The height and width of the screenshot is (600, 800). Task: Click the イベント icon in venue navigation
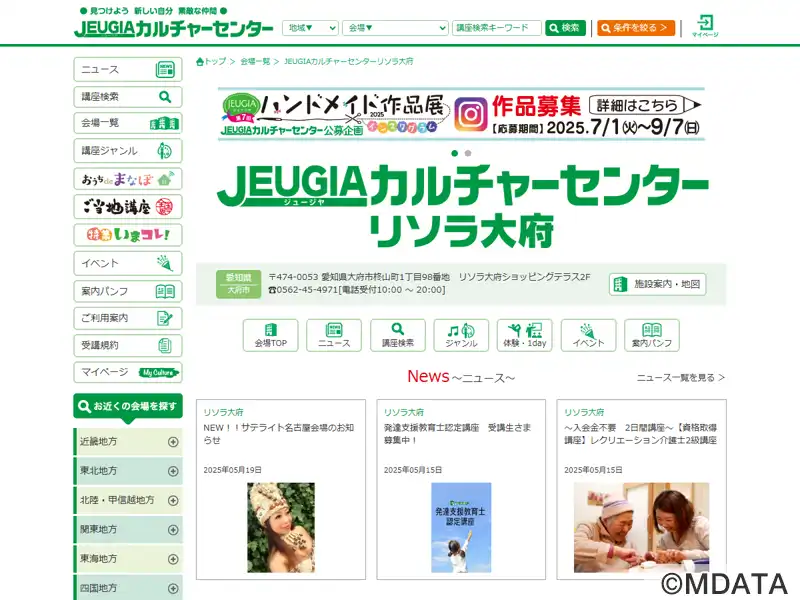point(588,335)
